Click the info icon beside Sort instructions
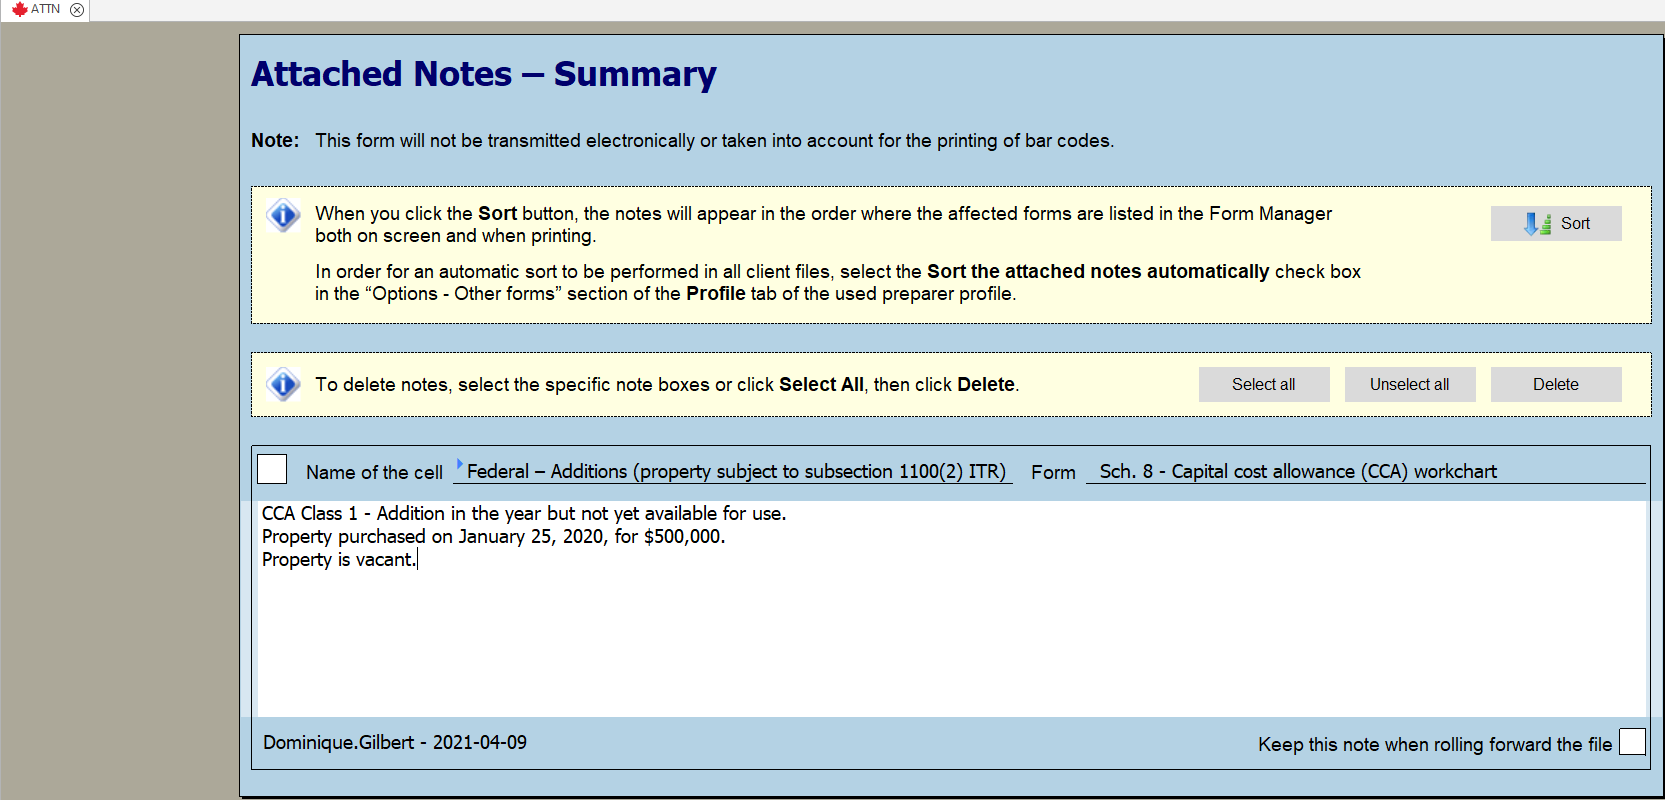The height and width of the screenshot is (800, 1665). coord(284,215)
